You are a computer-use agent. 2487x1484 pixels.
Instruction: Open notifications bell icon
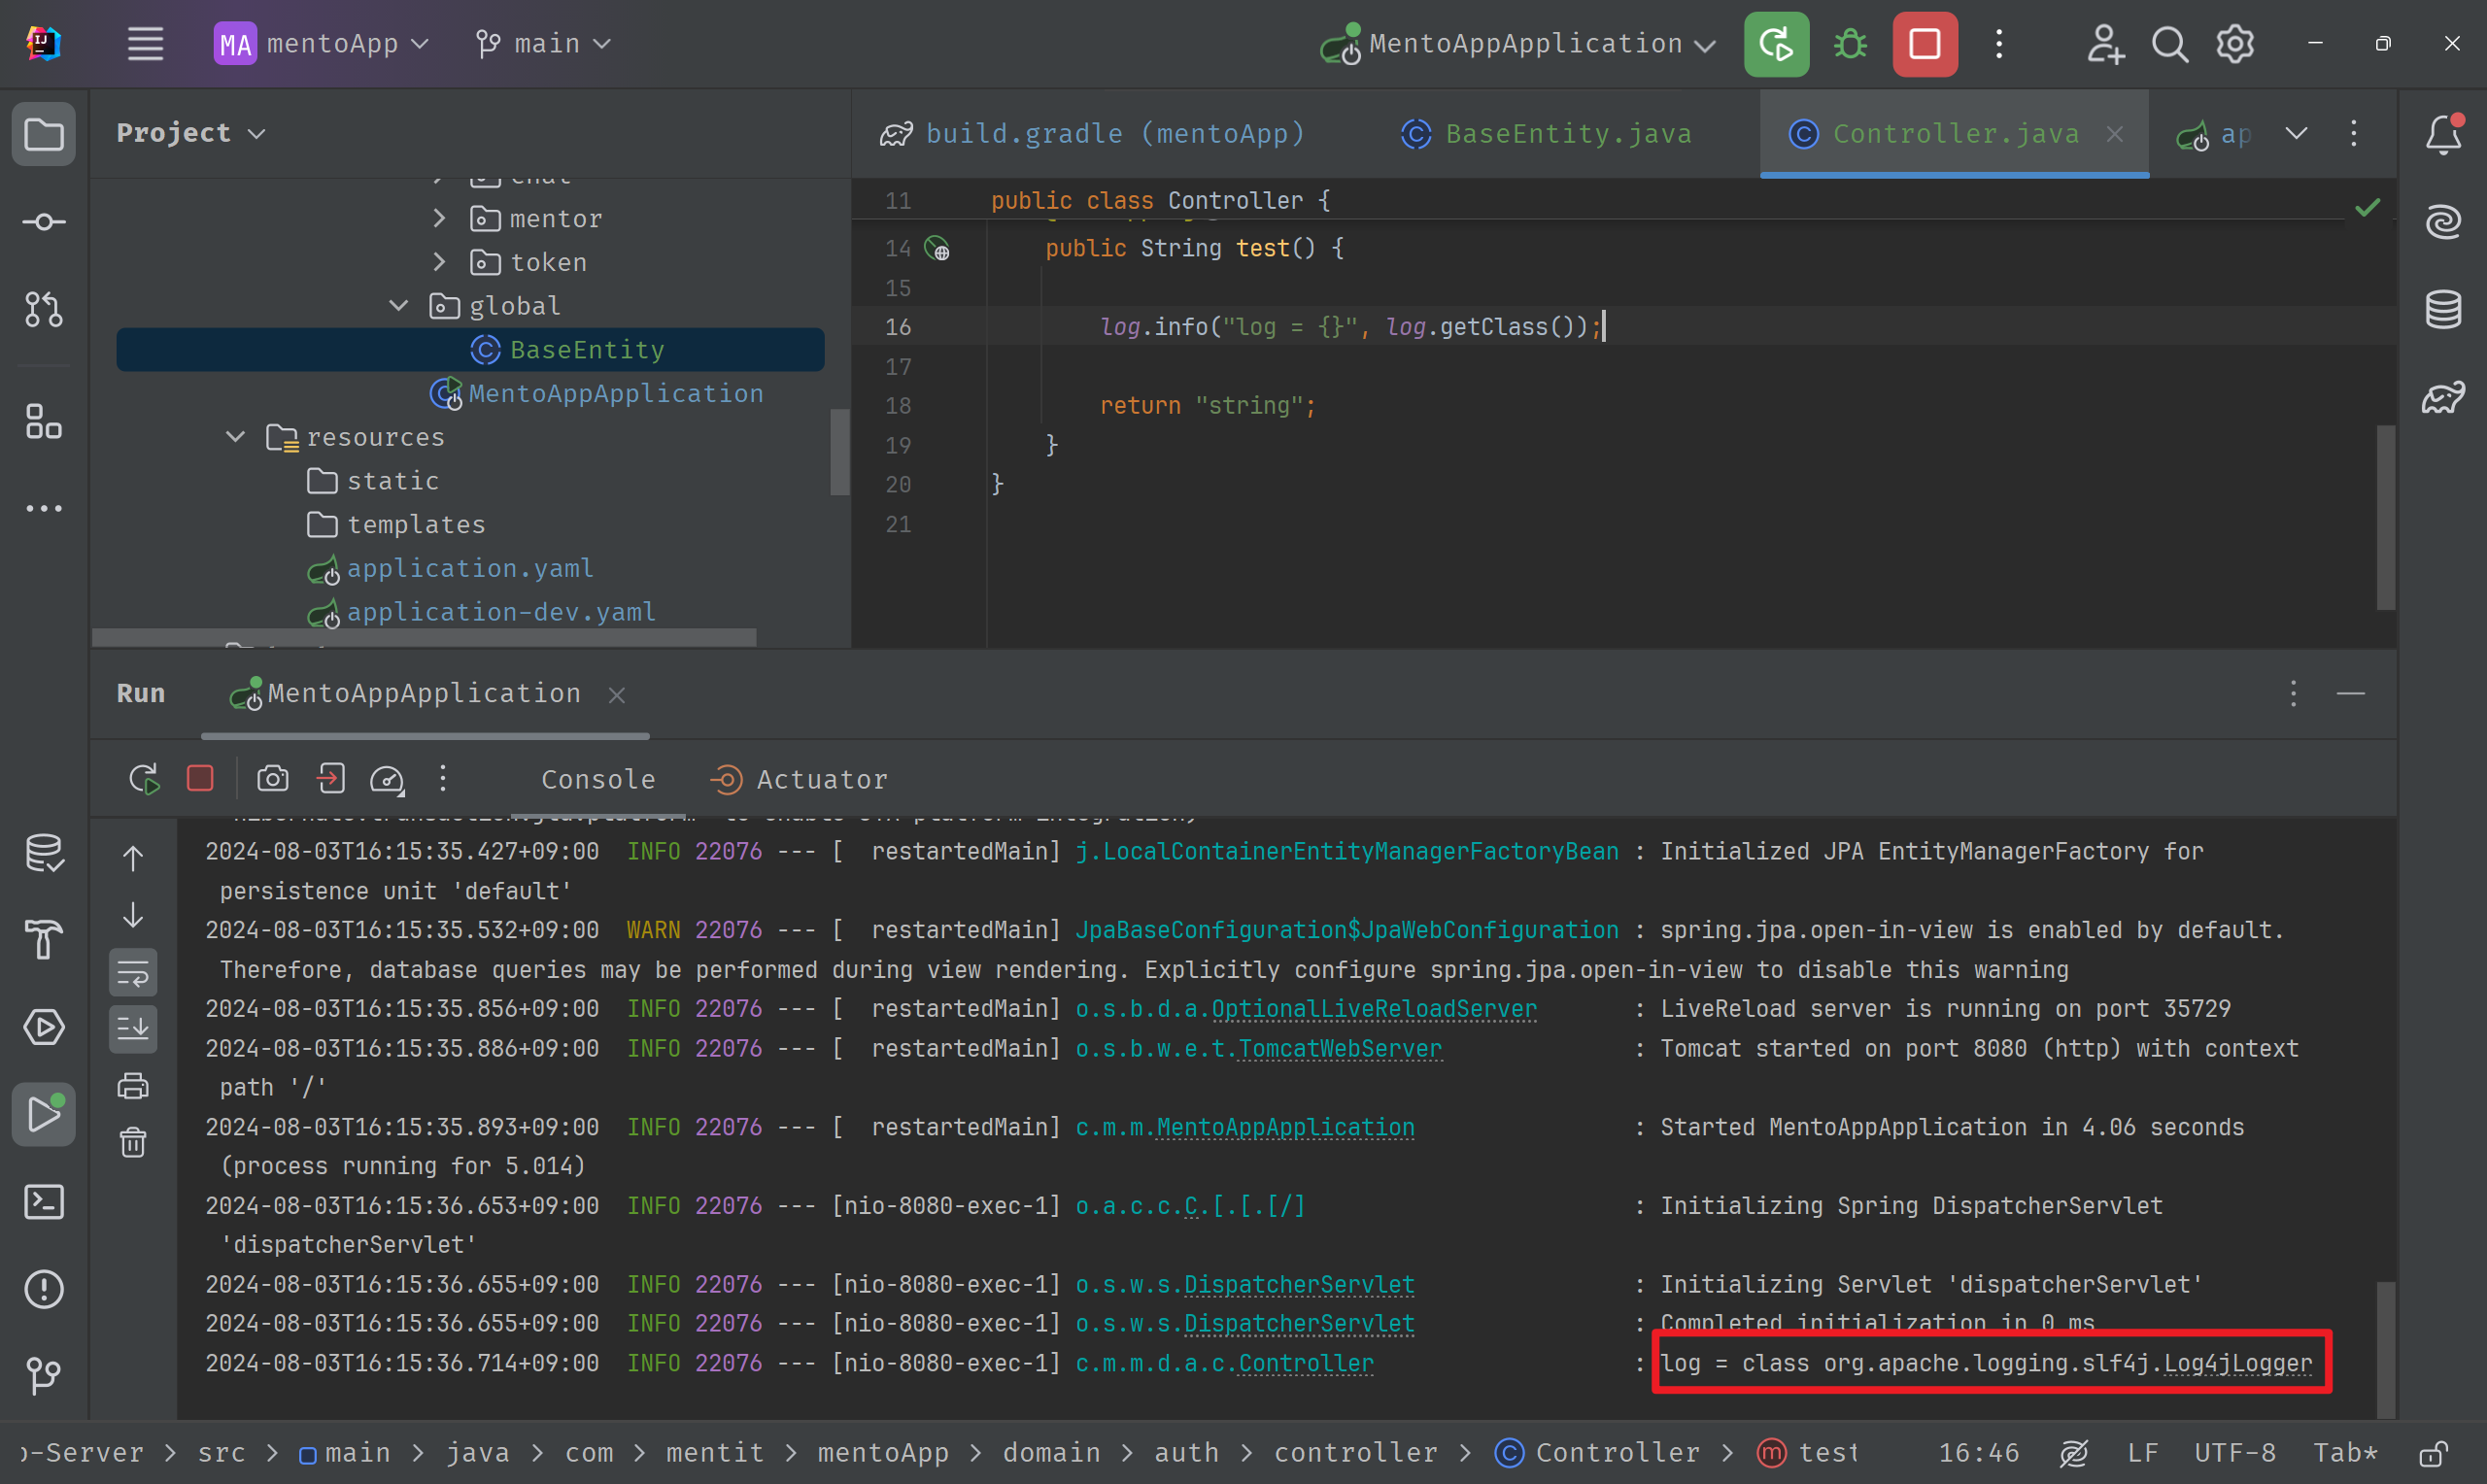[2443, 134]
